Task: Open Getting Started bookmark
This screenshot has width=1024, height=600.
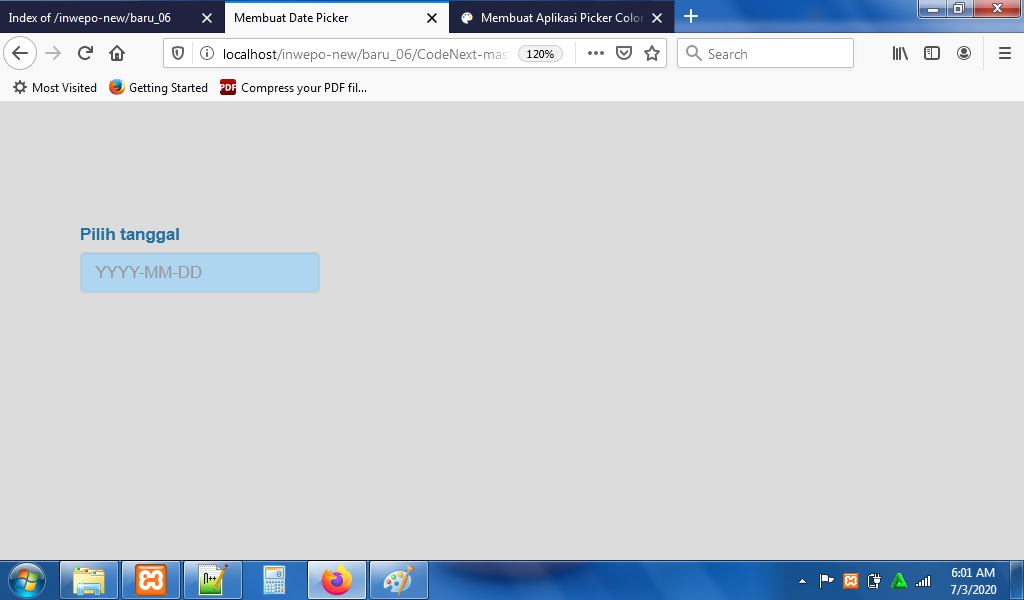Action: click(159, 88)
